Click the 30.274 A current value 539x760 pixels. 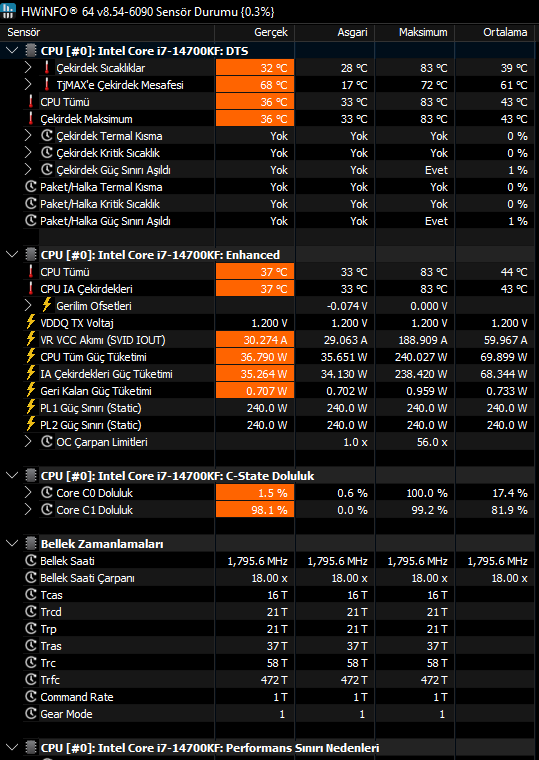pyautogui.click(x=265, y=340)
